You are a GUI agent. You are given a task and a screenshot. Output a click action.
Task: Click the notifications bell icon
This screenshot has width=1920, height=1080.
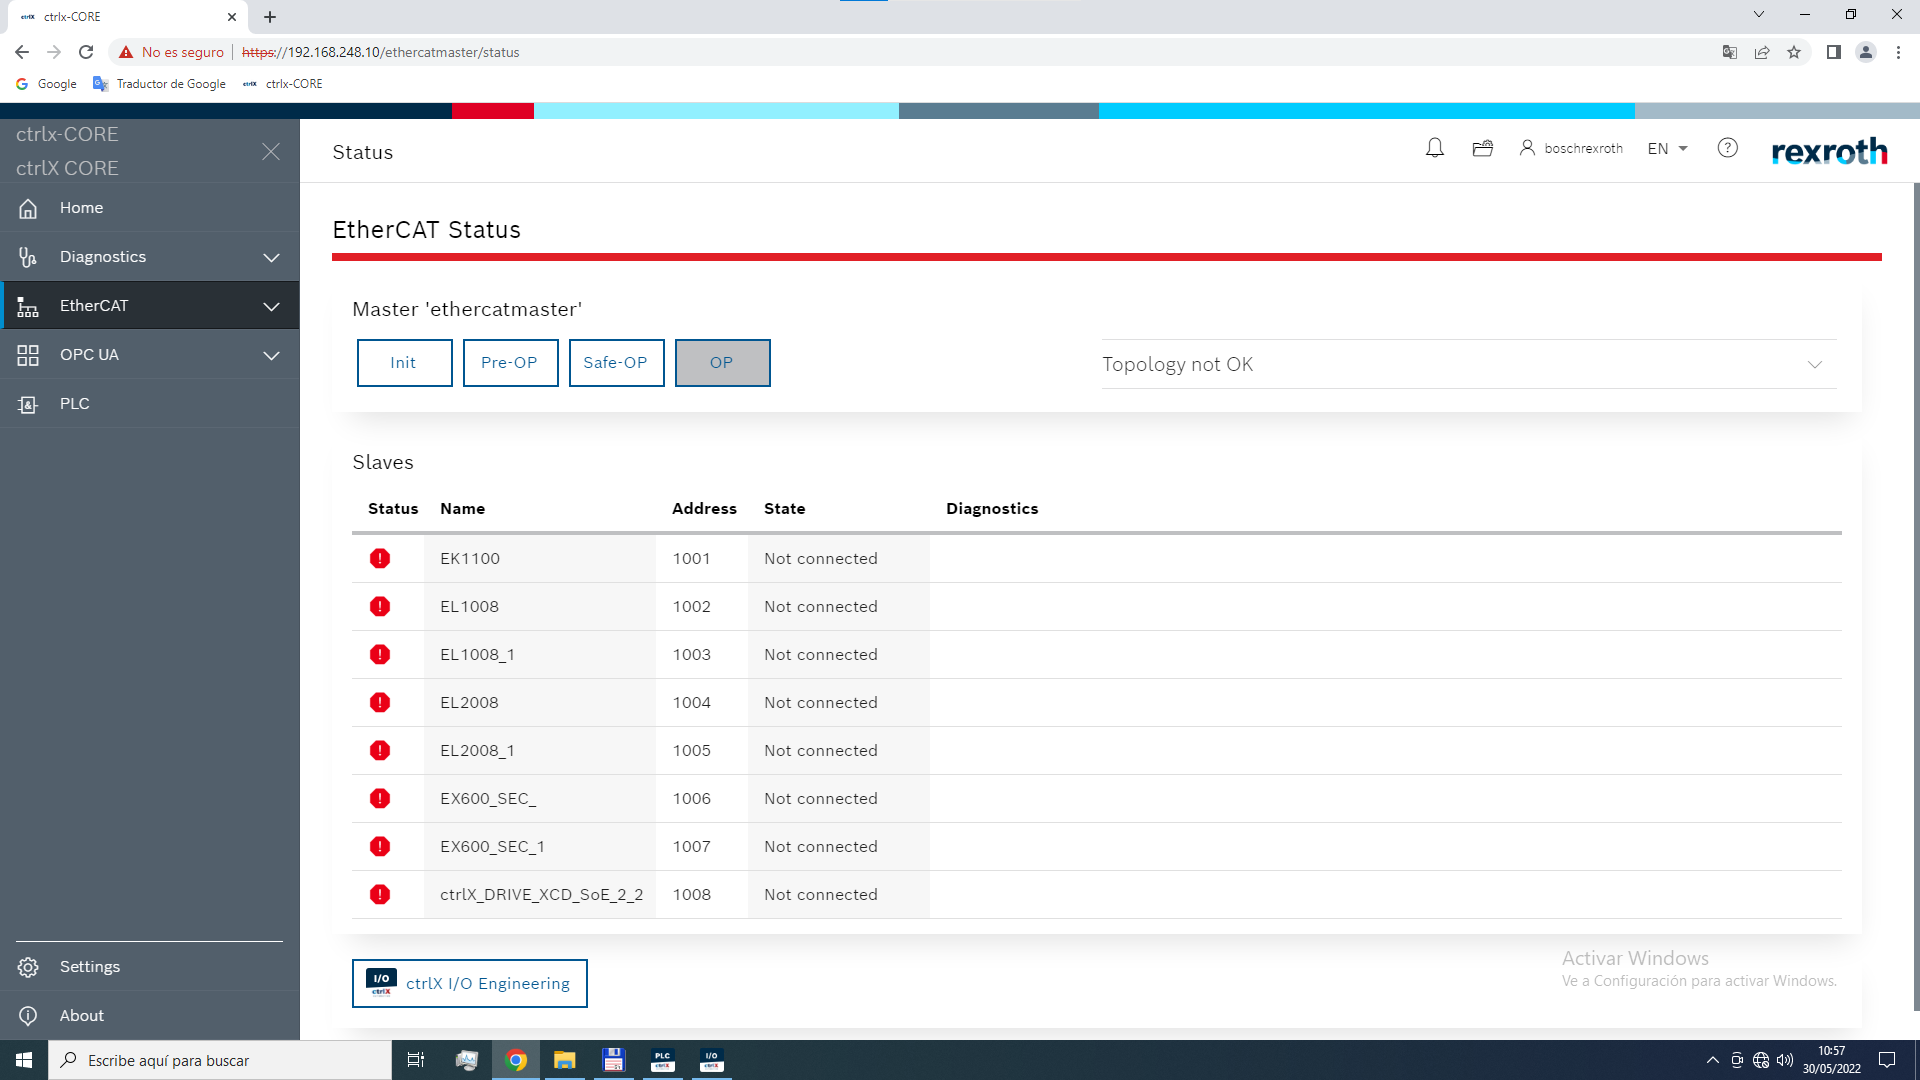point(1434,148)
